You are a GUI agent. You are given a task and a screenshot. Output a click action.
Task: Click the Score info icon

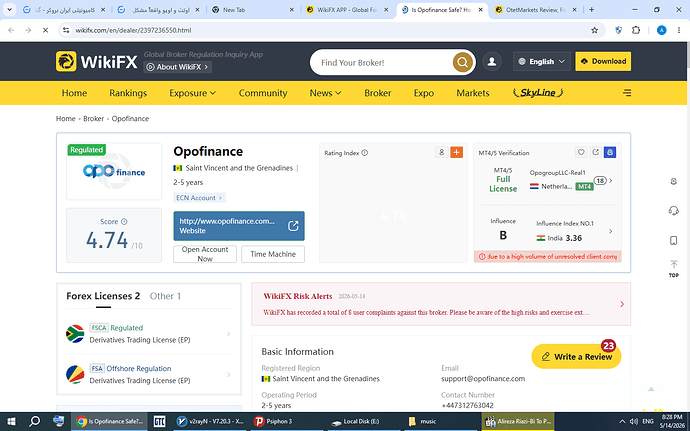coord(124,221)
